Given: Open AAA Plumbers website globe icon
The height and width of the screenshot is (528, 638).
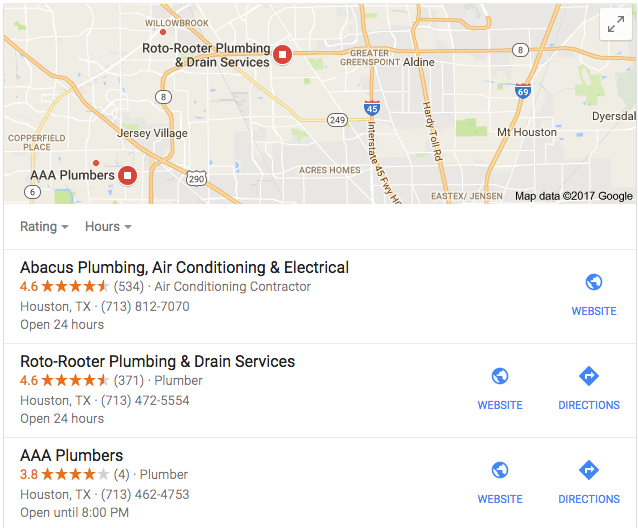Looking at the screenshot, I should [500, 470].
